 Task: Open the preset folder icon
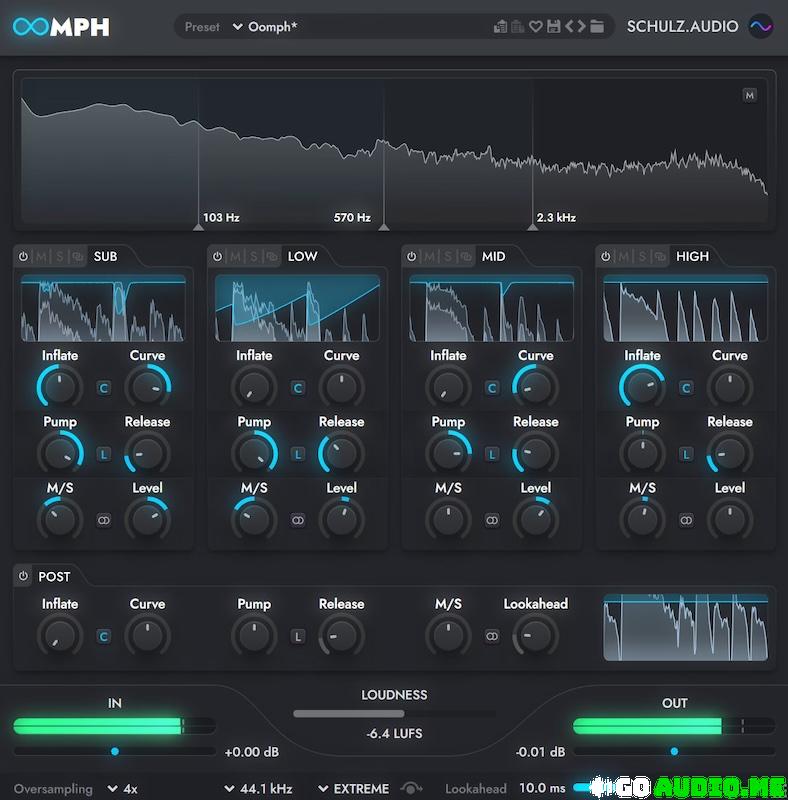[597, 27]
